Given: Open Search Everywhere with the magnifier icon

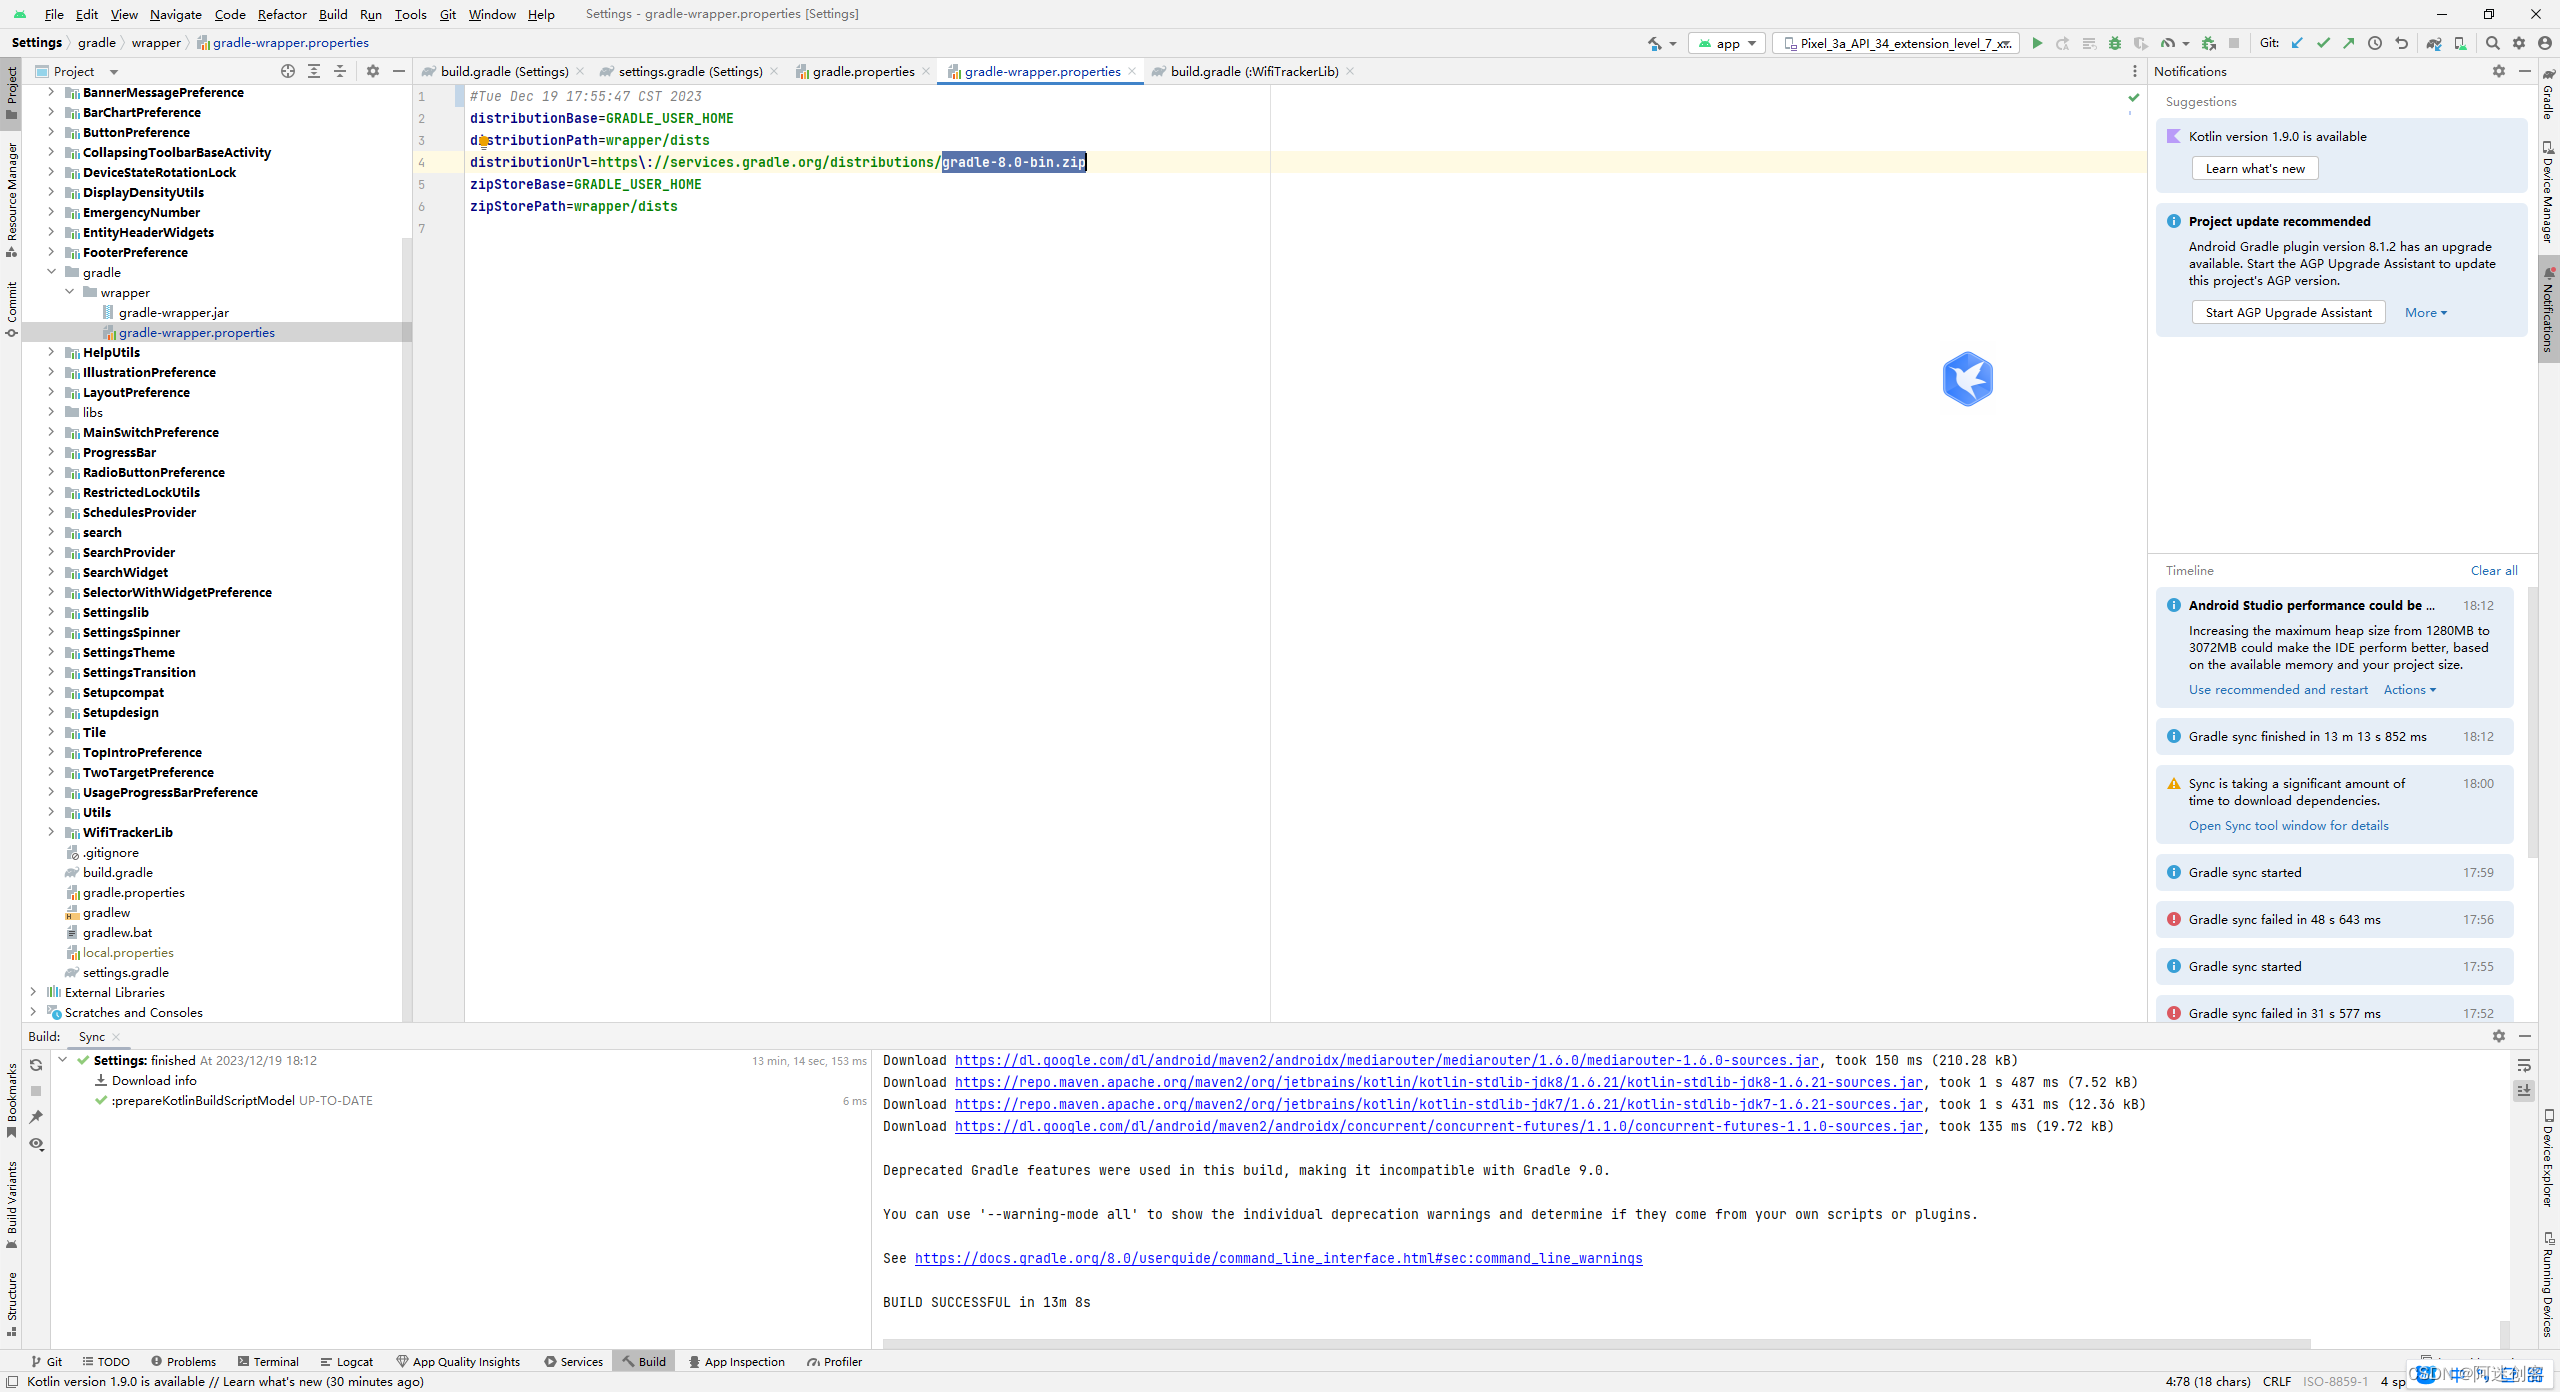Looking at the screenshot, I should click(x=2492, y=44).
